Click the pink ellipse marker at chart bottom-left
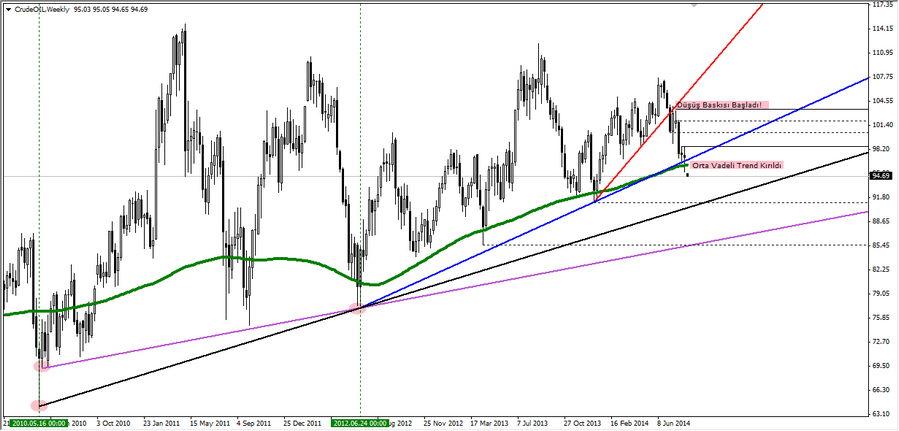The height and width of the screenshot is (431, 899). 39,405
